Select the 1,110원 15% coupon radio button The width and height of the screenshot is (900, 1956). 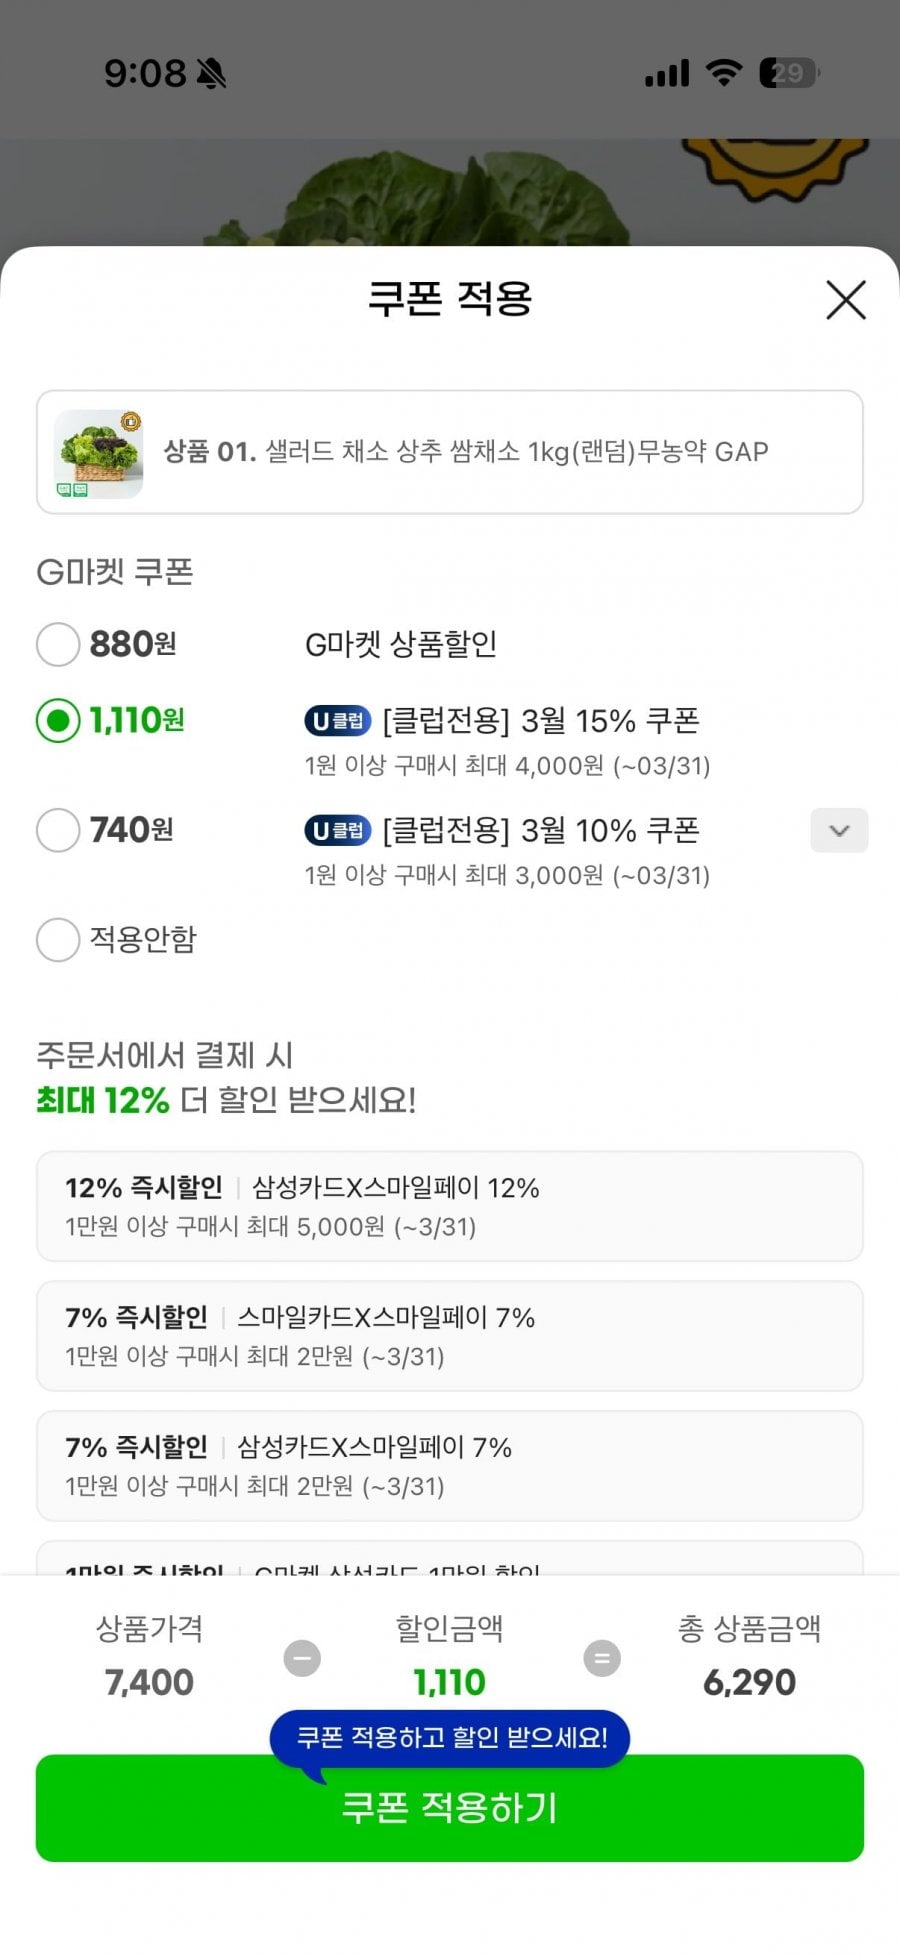tap(58, 720)
